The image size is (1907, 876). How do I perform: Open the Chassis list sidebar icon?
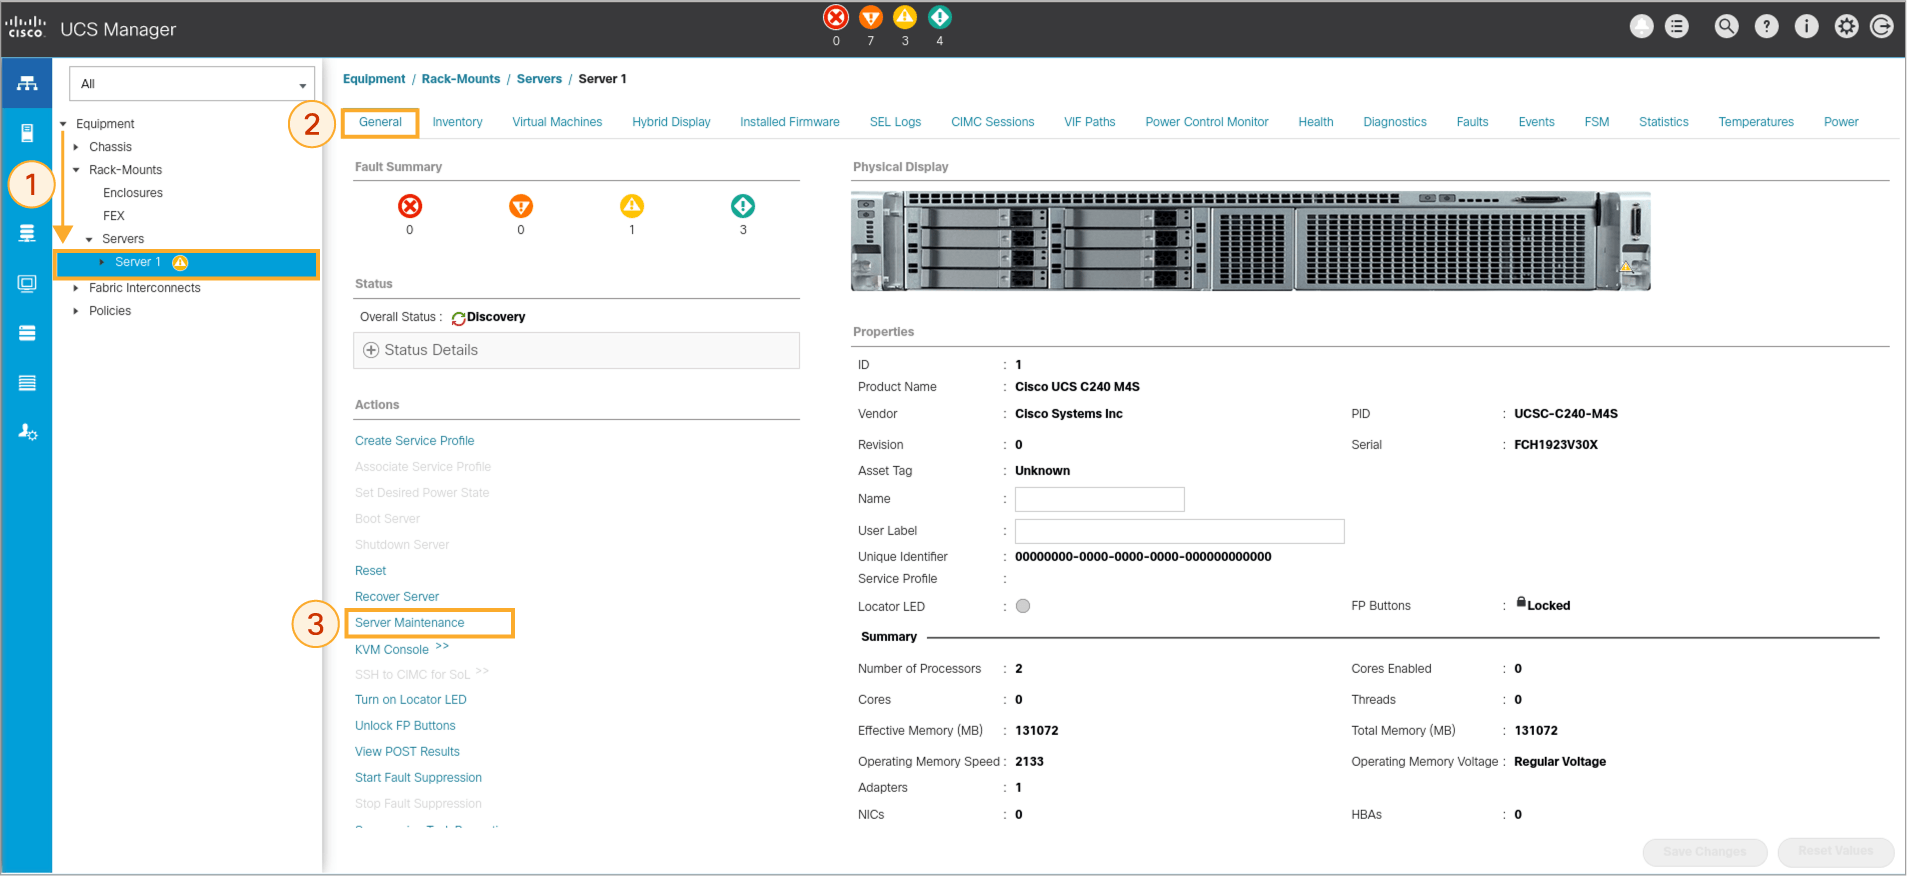tap(27, 383)
